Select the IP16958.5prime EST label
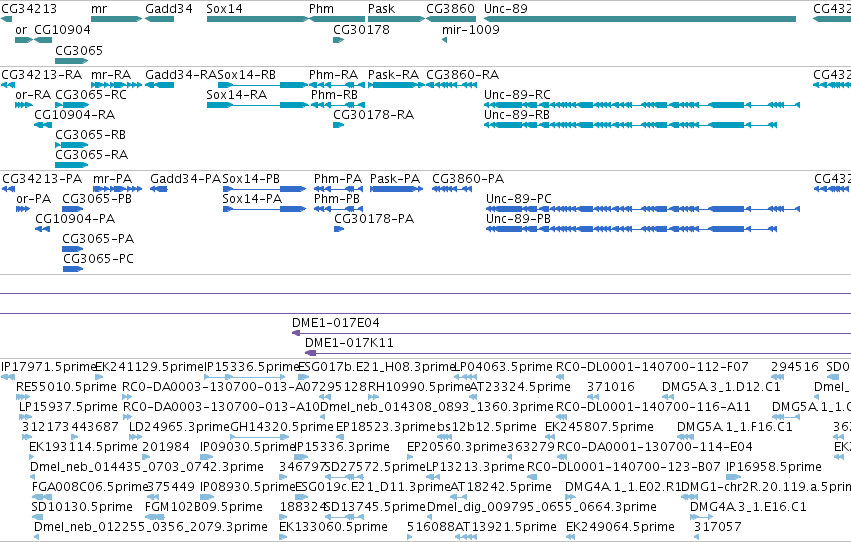This screenshot has height=542, width=851. [773, 467]
